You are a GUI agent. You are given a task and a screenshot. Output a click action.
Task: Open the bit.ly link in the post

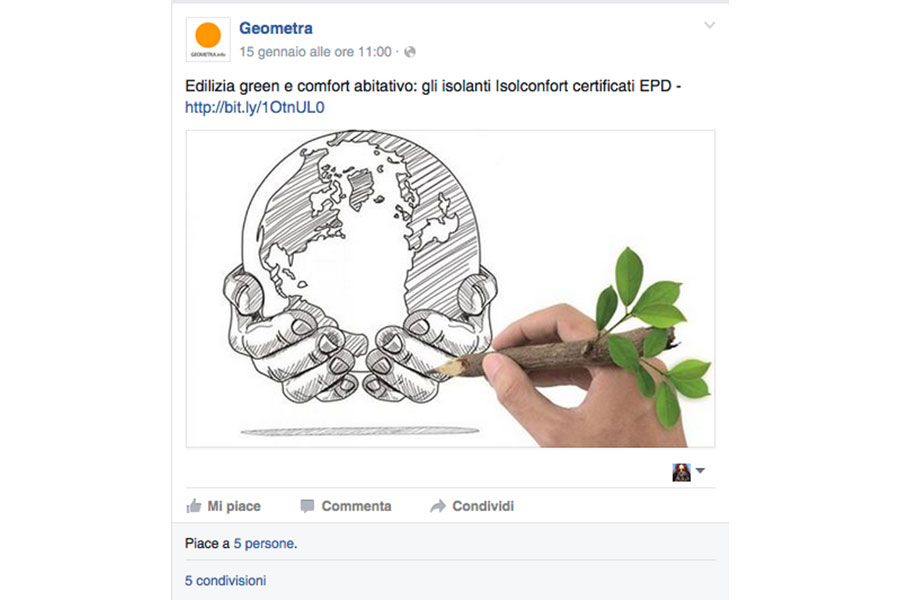[x=255, y=107]
